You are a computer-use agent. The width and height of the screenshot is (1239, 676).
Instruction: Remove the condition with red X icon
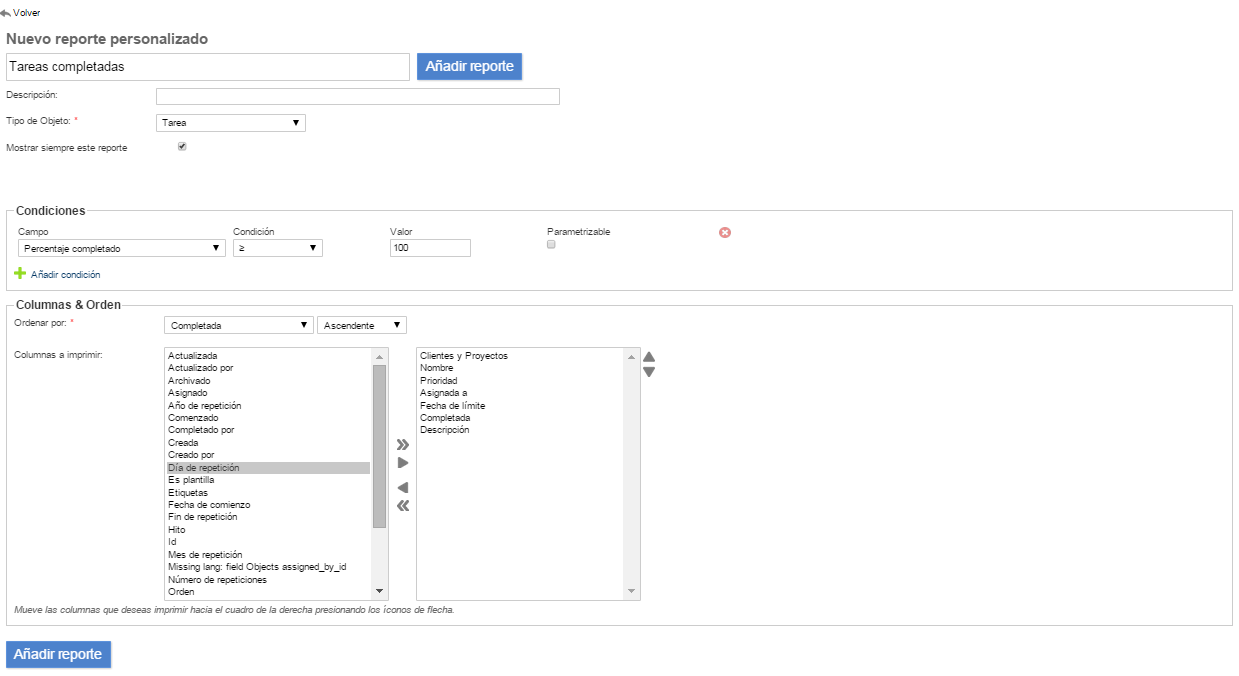(725, 232)
